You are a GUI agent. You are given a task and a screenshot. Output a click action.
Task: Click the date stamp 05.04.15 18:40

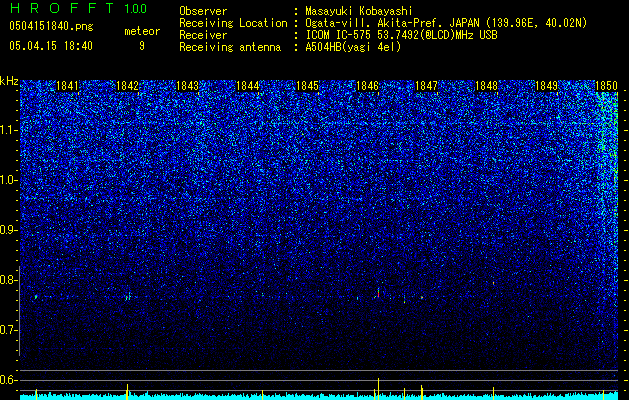coord(51,46)
